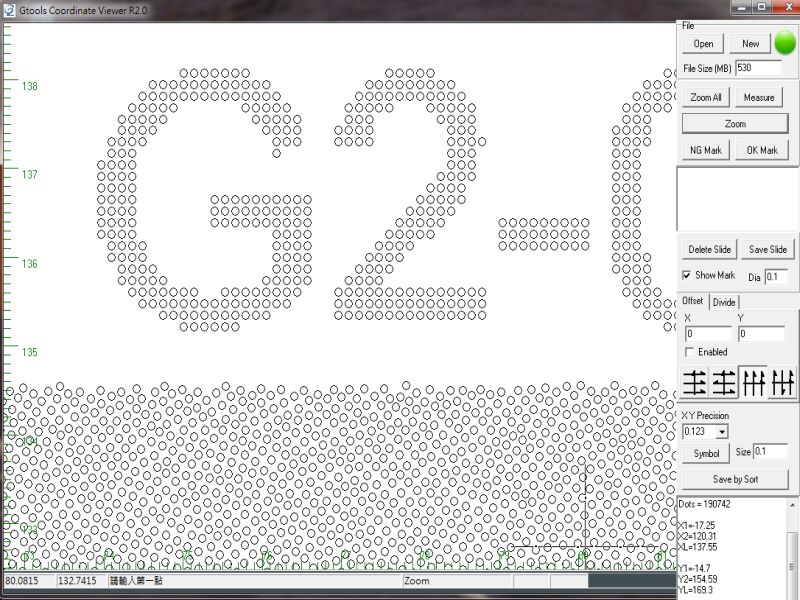This screenshot has width=800, height=600.
Task: Click the 'Zoom' mode label in status bar
Action: pyautogui.click(x=417, y=581)
